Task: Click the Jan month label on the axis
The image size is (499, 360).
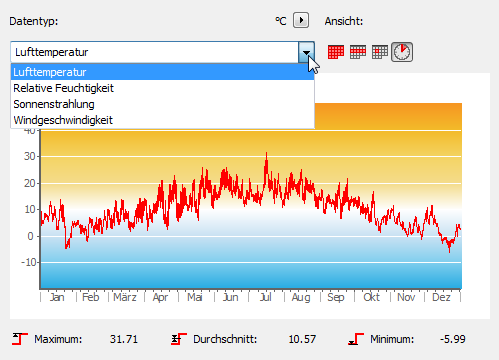Action: tap(57, 297)
